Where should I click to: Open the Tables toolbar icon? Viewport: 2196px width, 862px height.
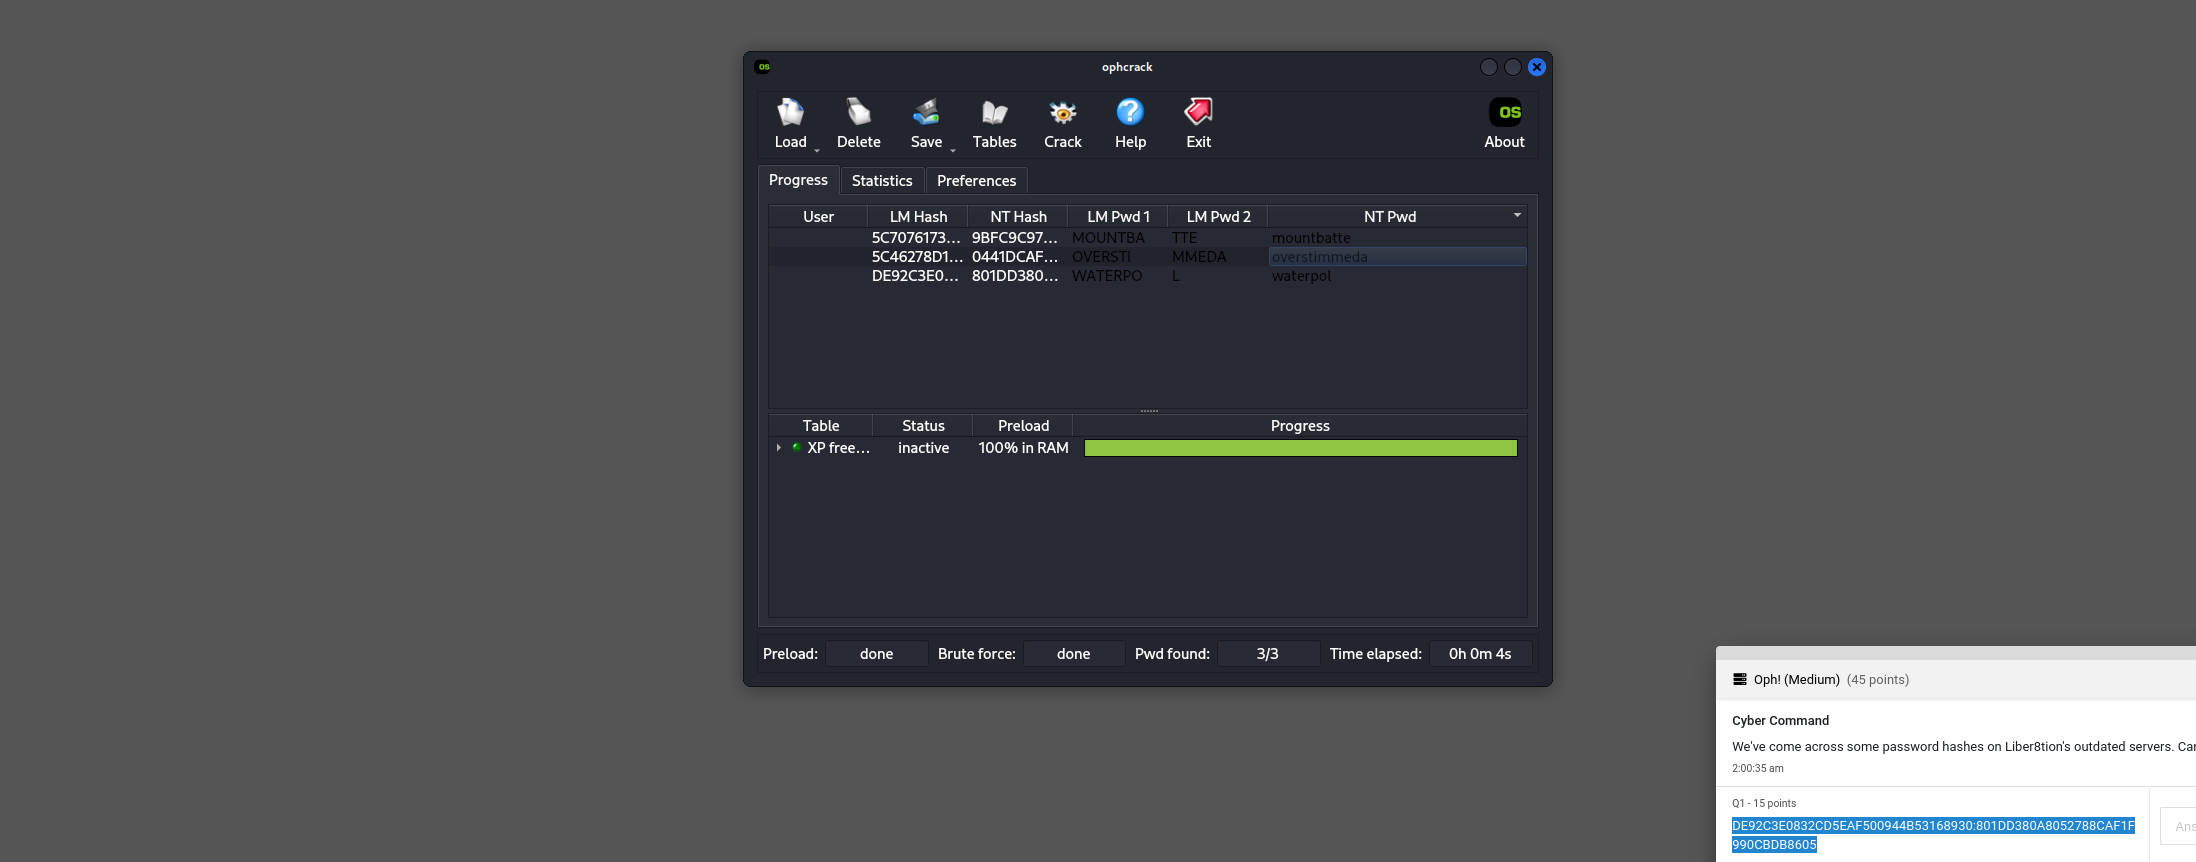click(994, 112)
